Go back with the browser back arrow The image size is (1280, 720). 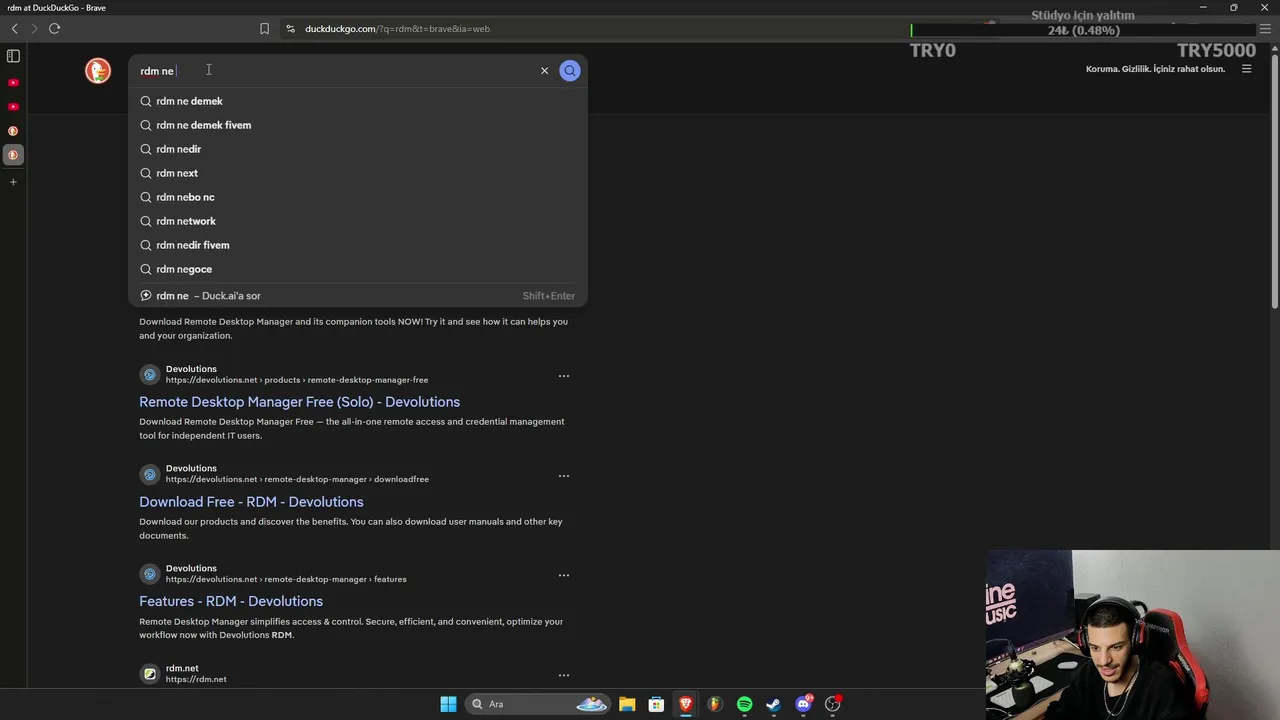pos(14,29)
